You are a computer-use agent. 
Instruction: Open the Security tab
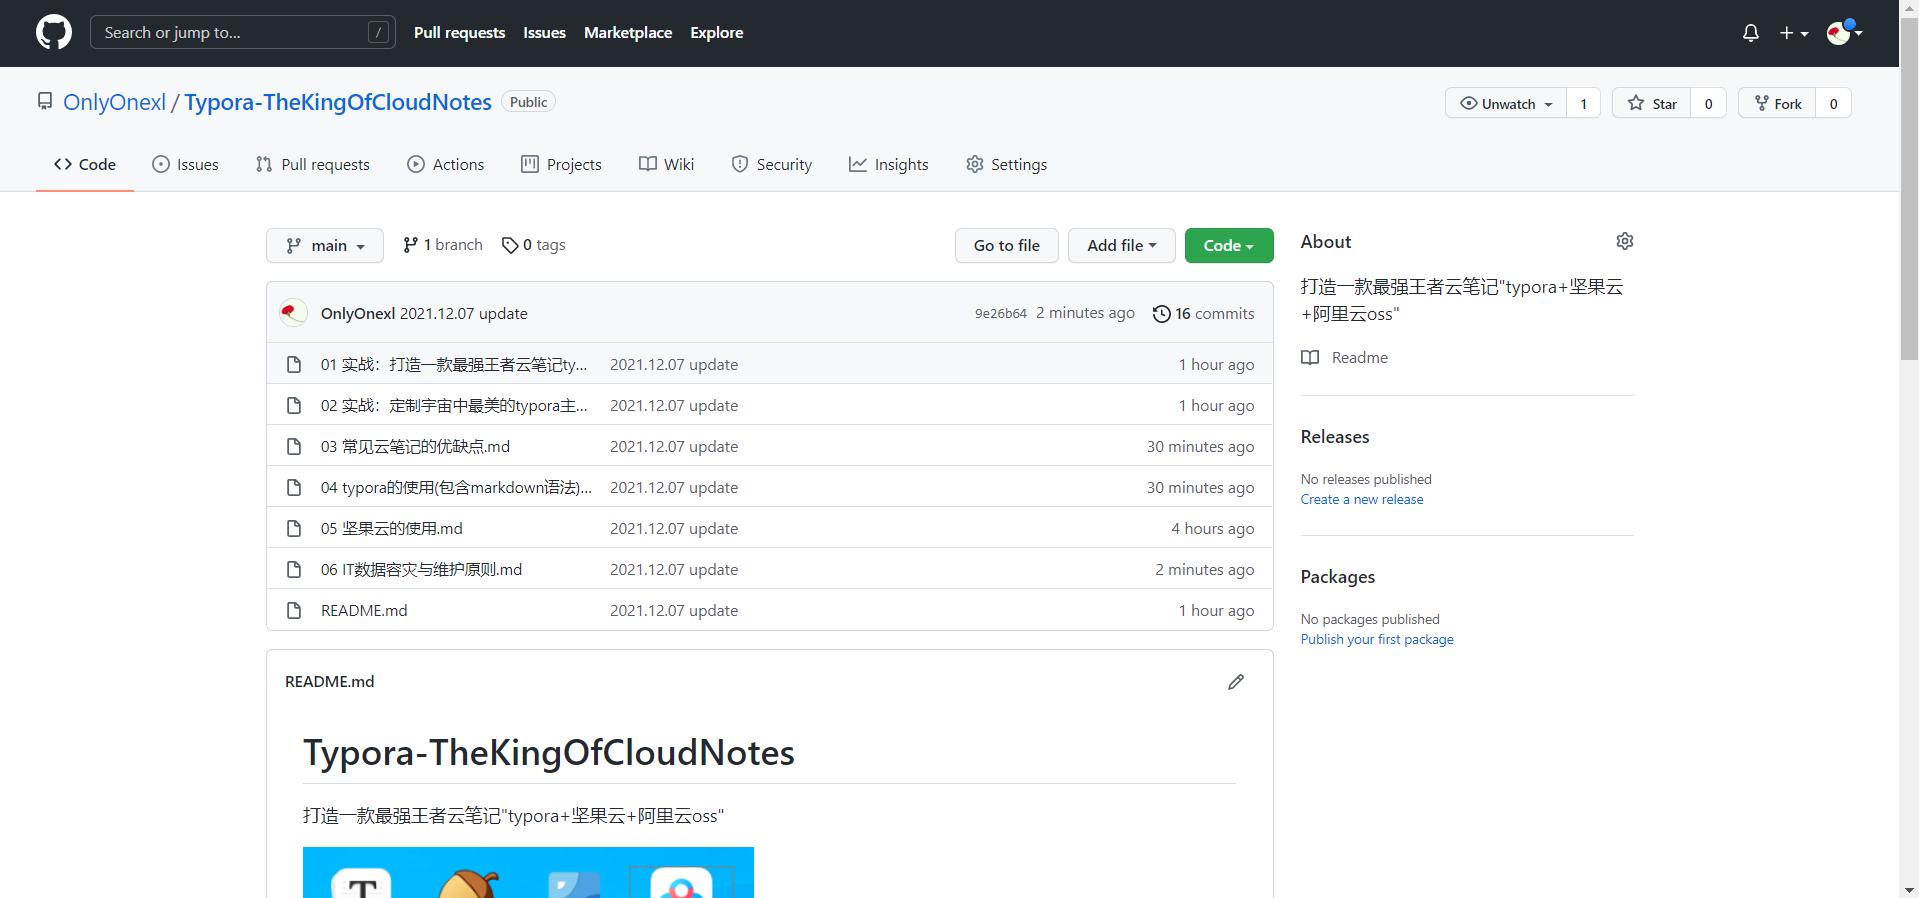(x=772, y=164)
